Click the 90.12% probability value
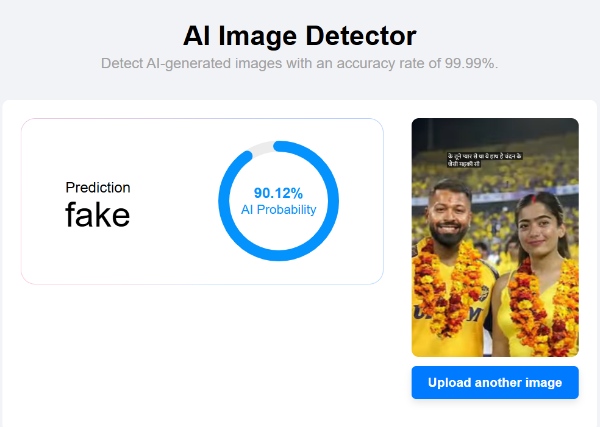This screenshot has height=427, width=600. tap(278, 192)
